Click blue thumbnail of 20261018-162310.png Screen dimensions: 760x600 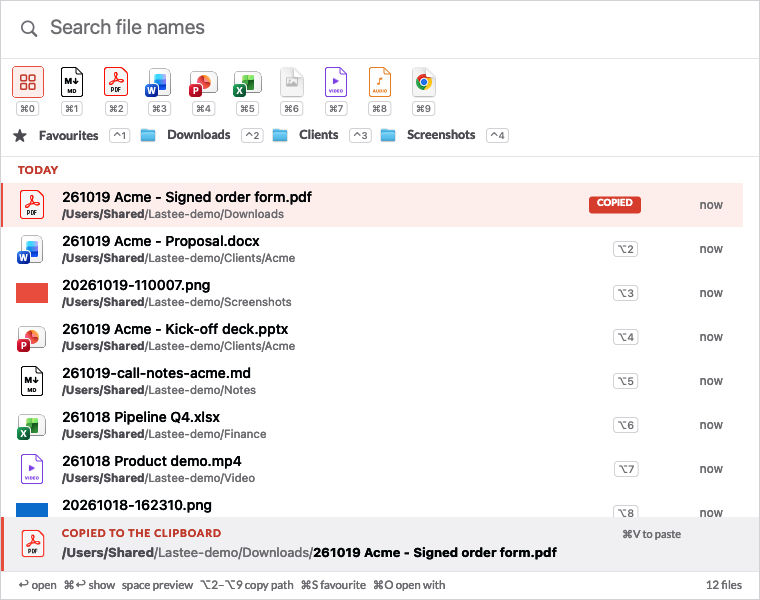pos(32,510)
